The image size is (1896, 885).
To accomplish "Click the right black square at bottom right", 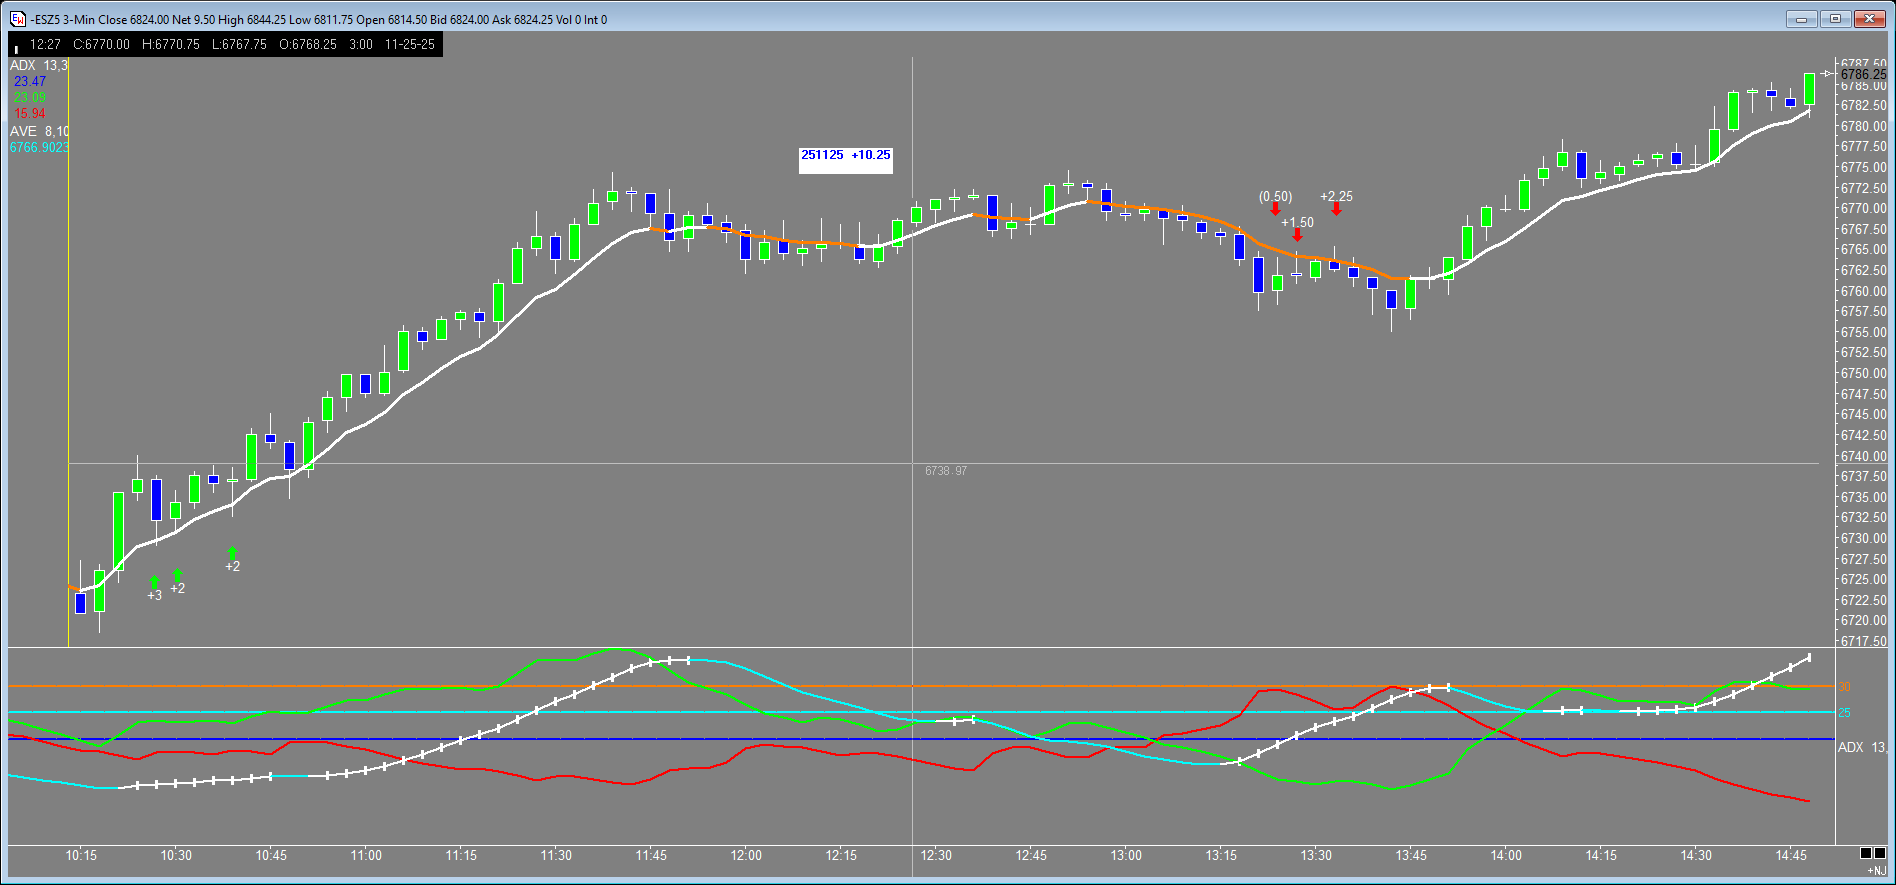I will 1880,853.
